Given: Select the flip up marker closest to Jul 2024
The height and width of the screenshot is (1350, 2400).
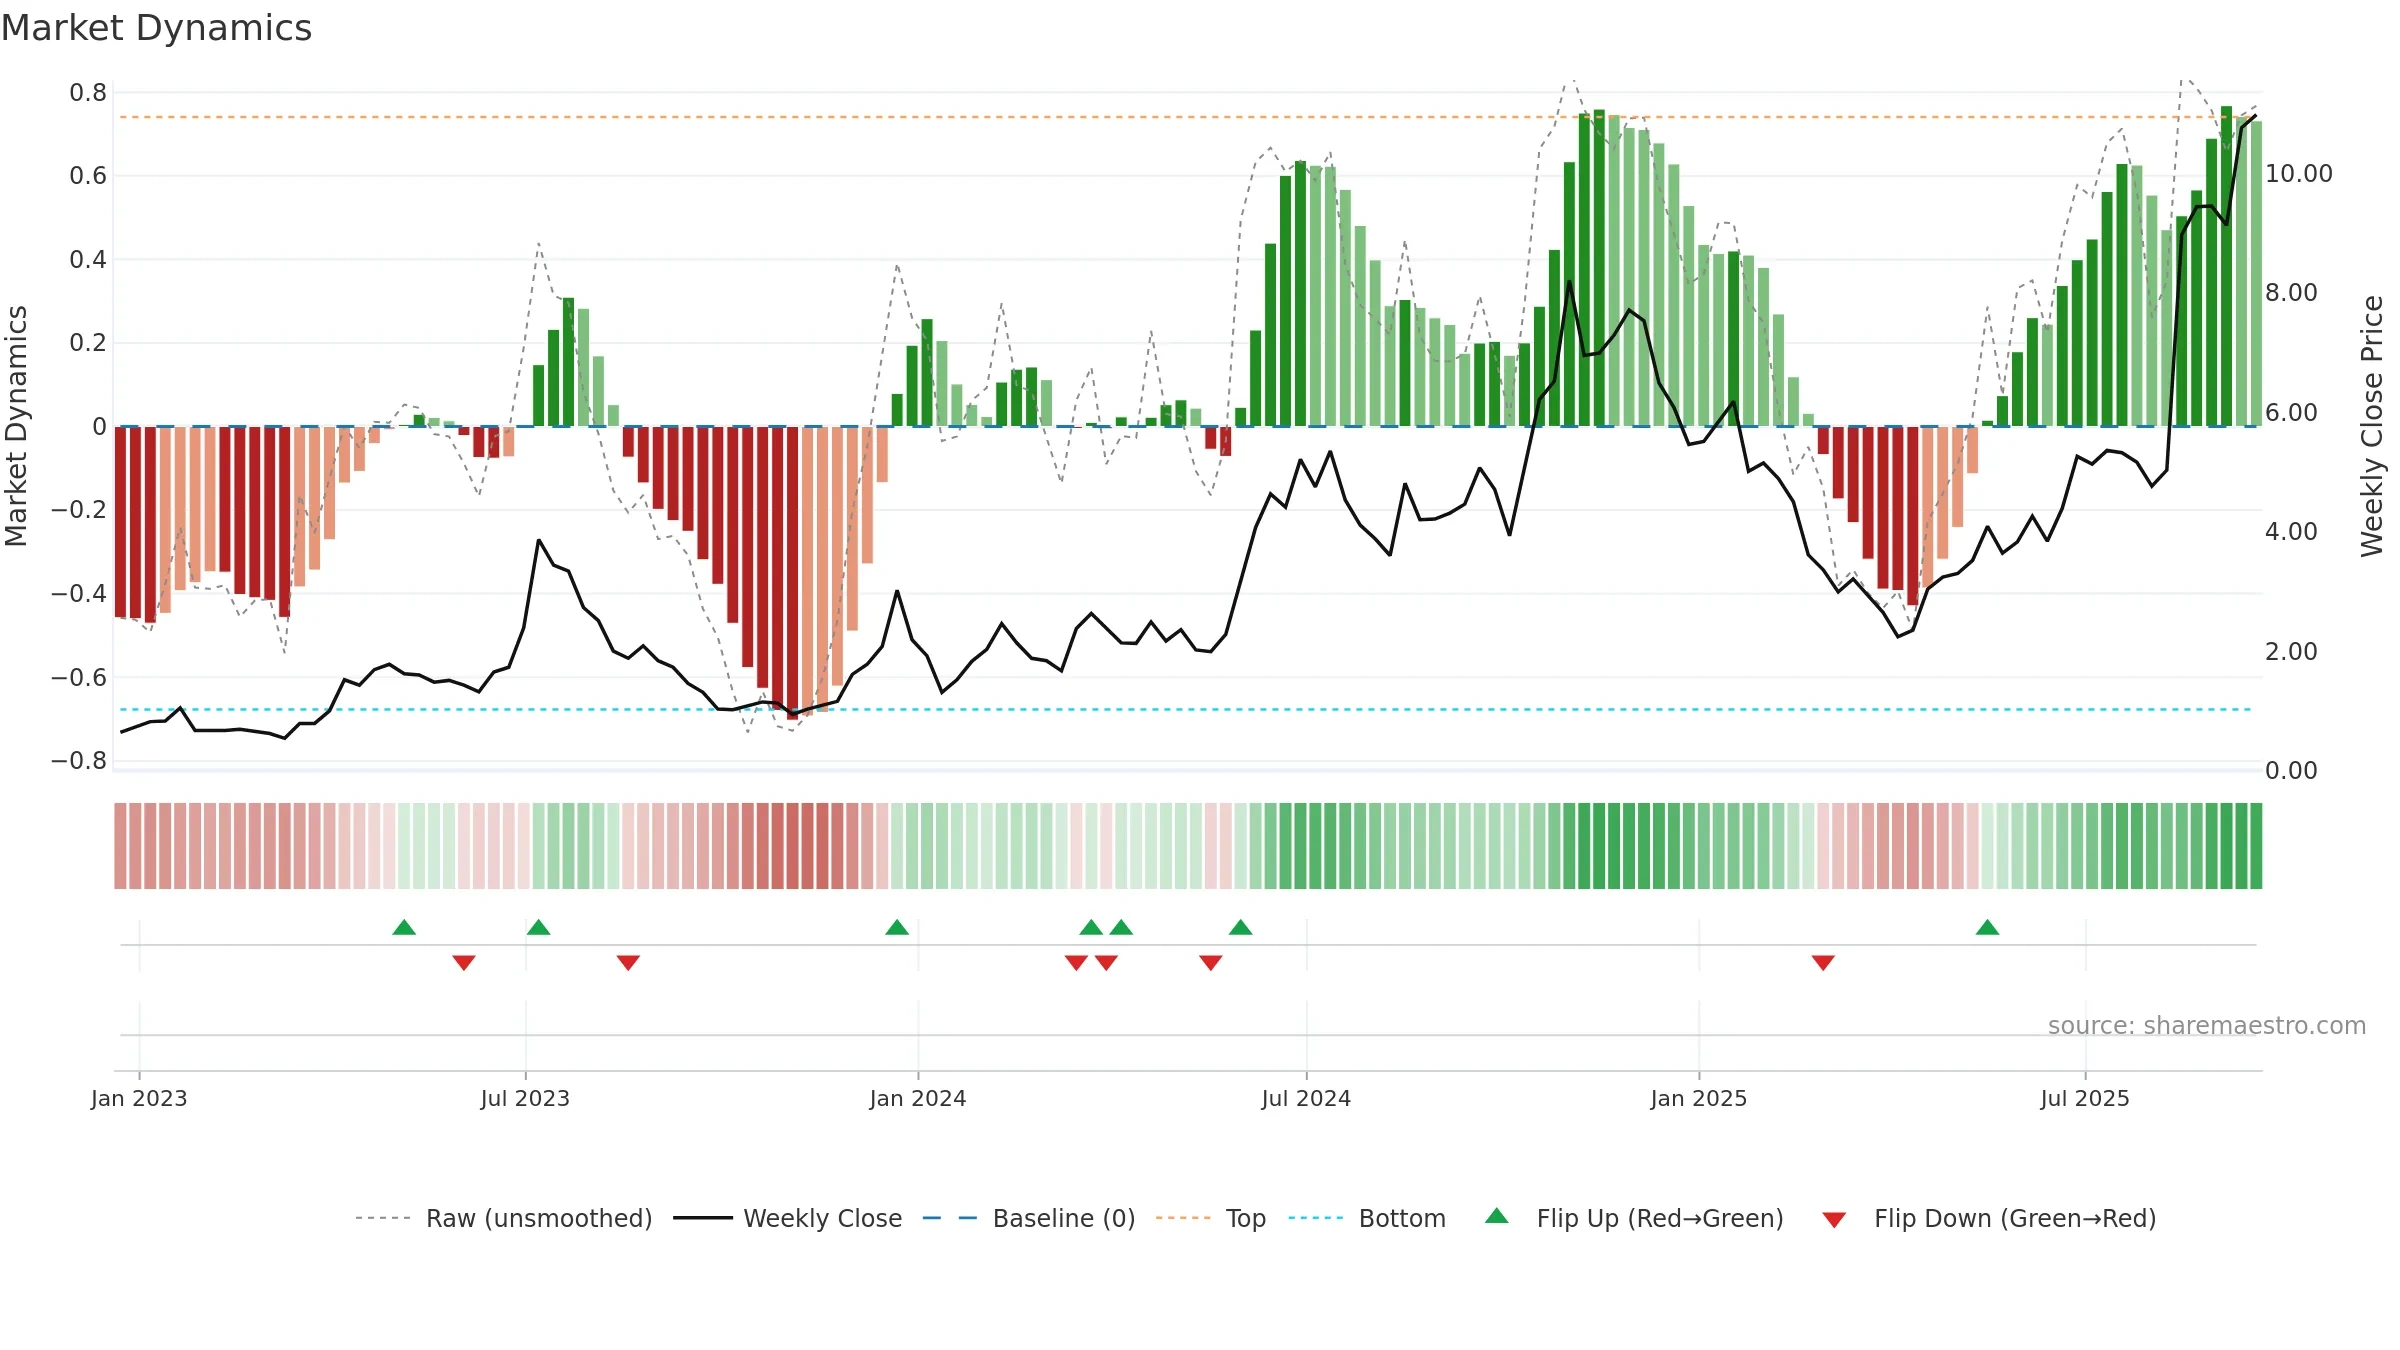Looking at the screenshot, I should click(1240, 927).
